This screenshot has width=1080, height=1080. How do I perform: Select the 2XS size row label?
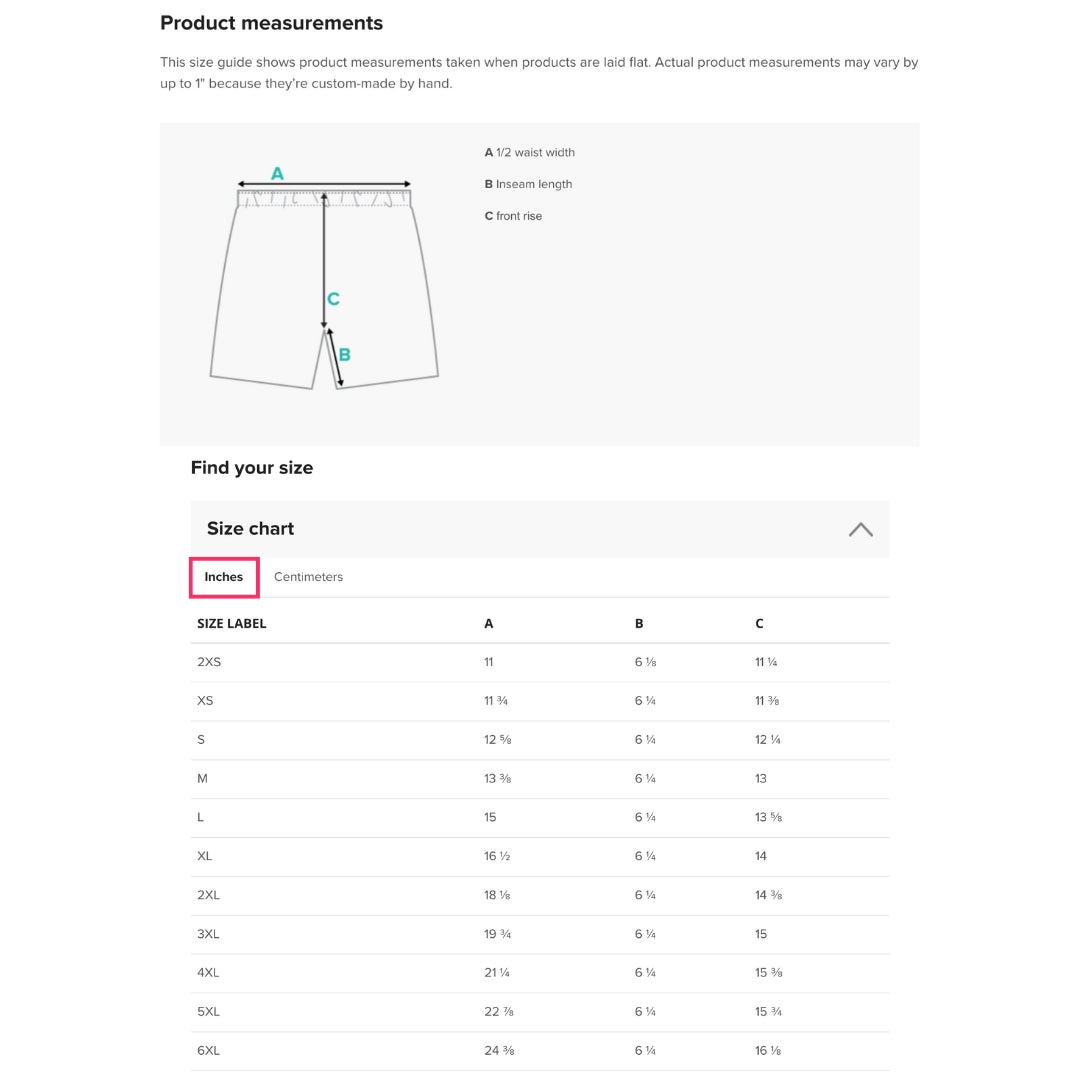click(x=209, y=662)
